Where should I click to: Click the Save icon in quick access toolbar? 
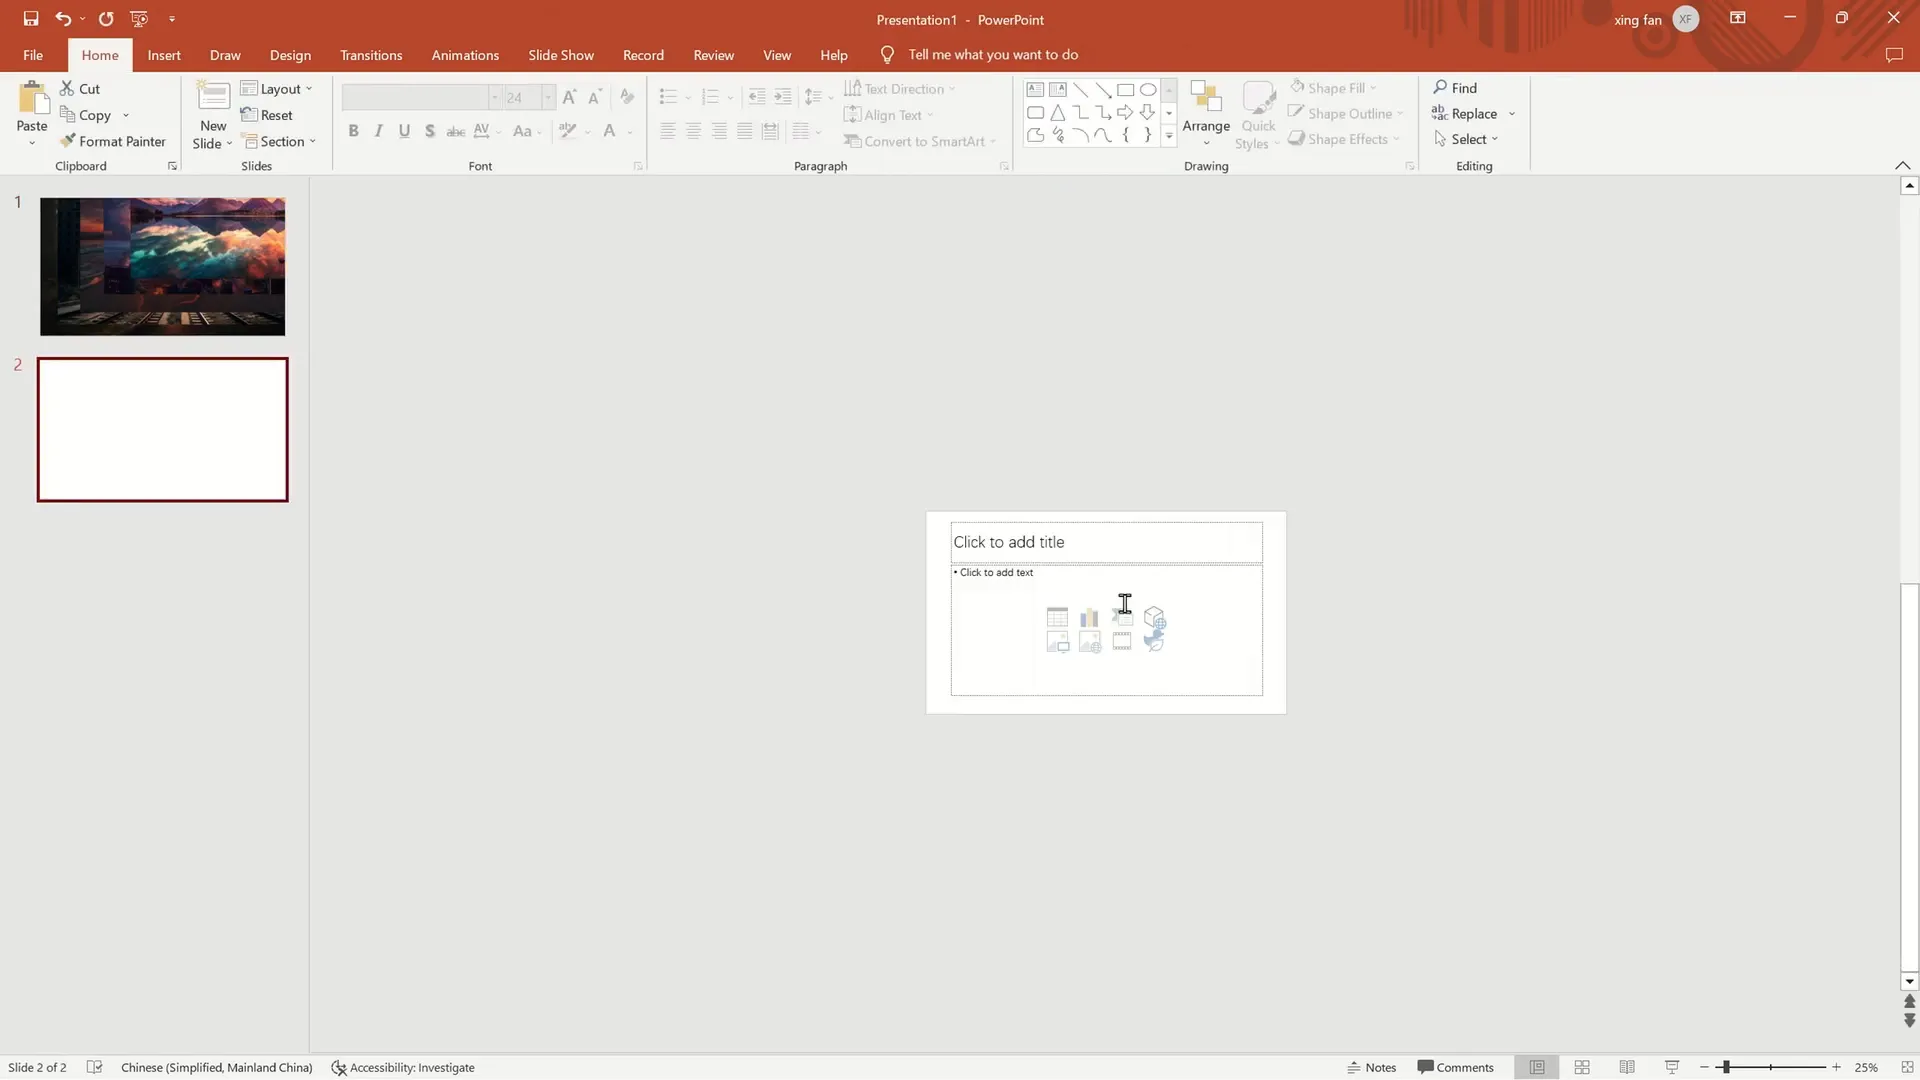point(31,18)
